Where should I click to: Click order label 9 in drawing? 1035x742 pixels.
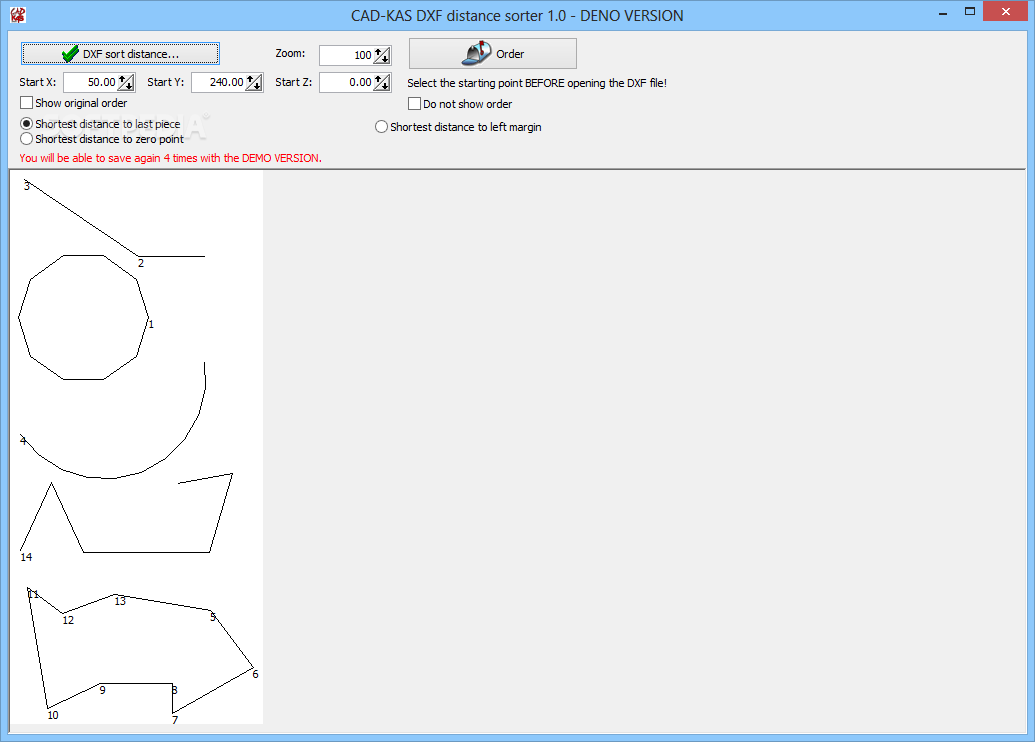tap(102, 691)
